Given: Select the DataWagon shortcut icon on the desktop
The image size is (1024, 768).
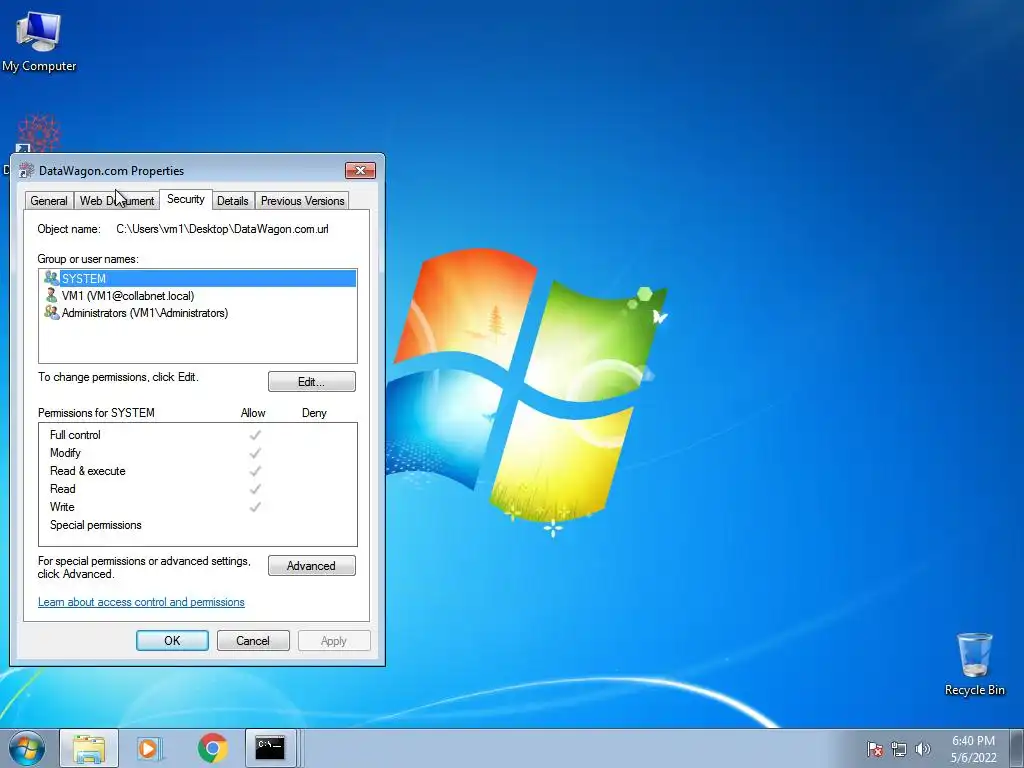Looking at the screenshot, I should click(x=39, y=134).
